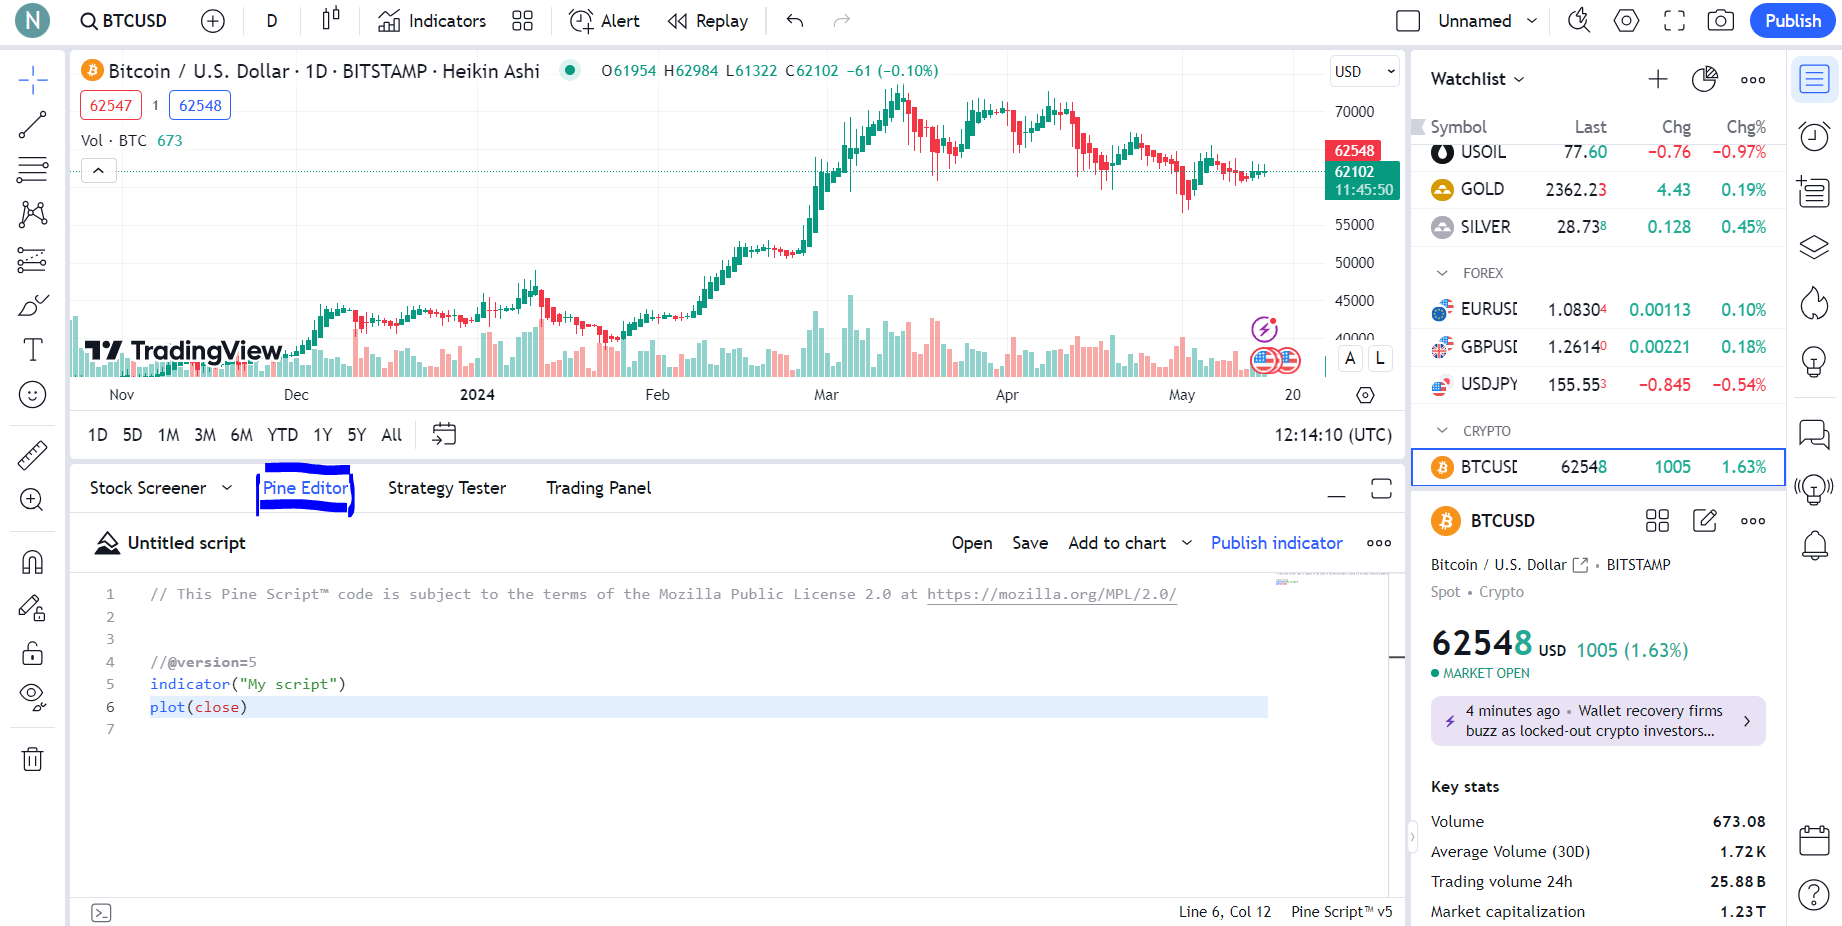1842x926 pixels.
Task: Open the price scale settings gear
Action: point(1365,395)
